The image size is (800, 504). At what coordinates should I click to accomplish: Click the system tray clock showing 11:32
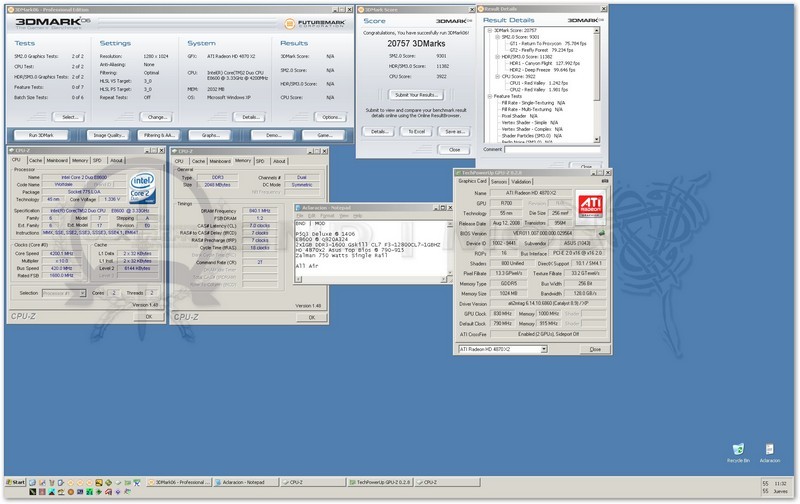coord(780,483)
